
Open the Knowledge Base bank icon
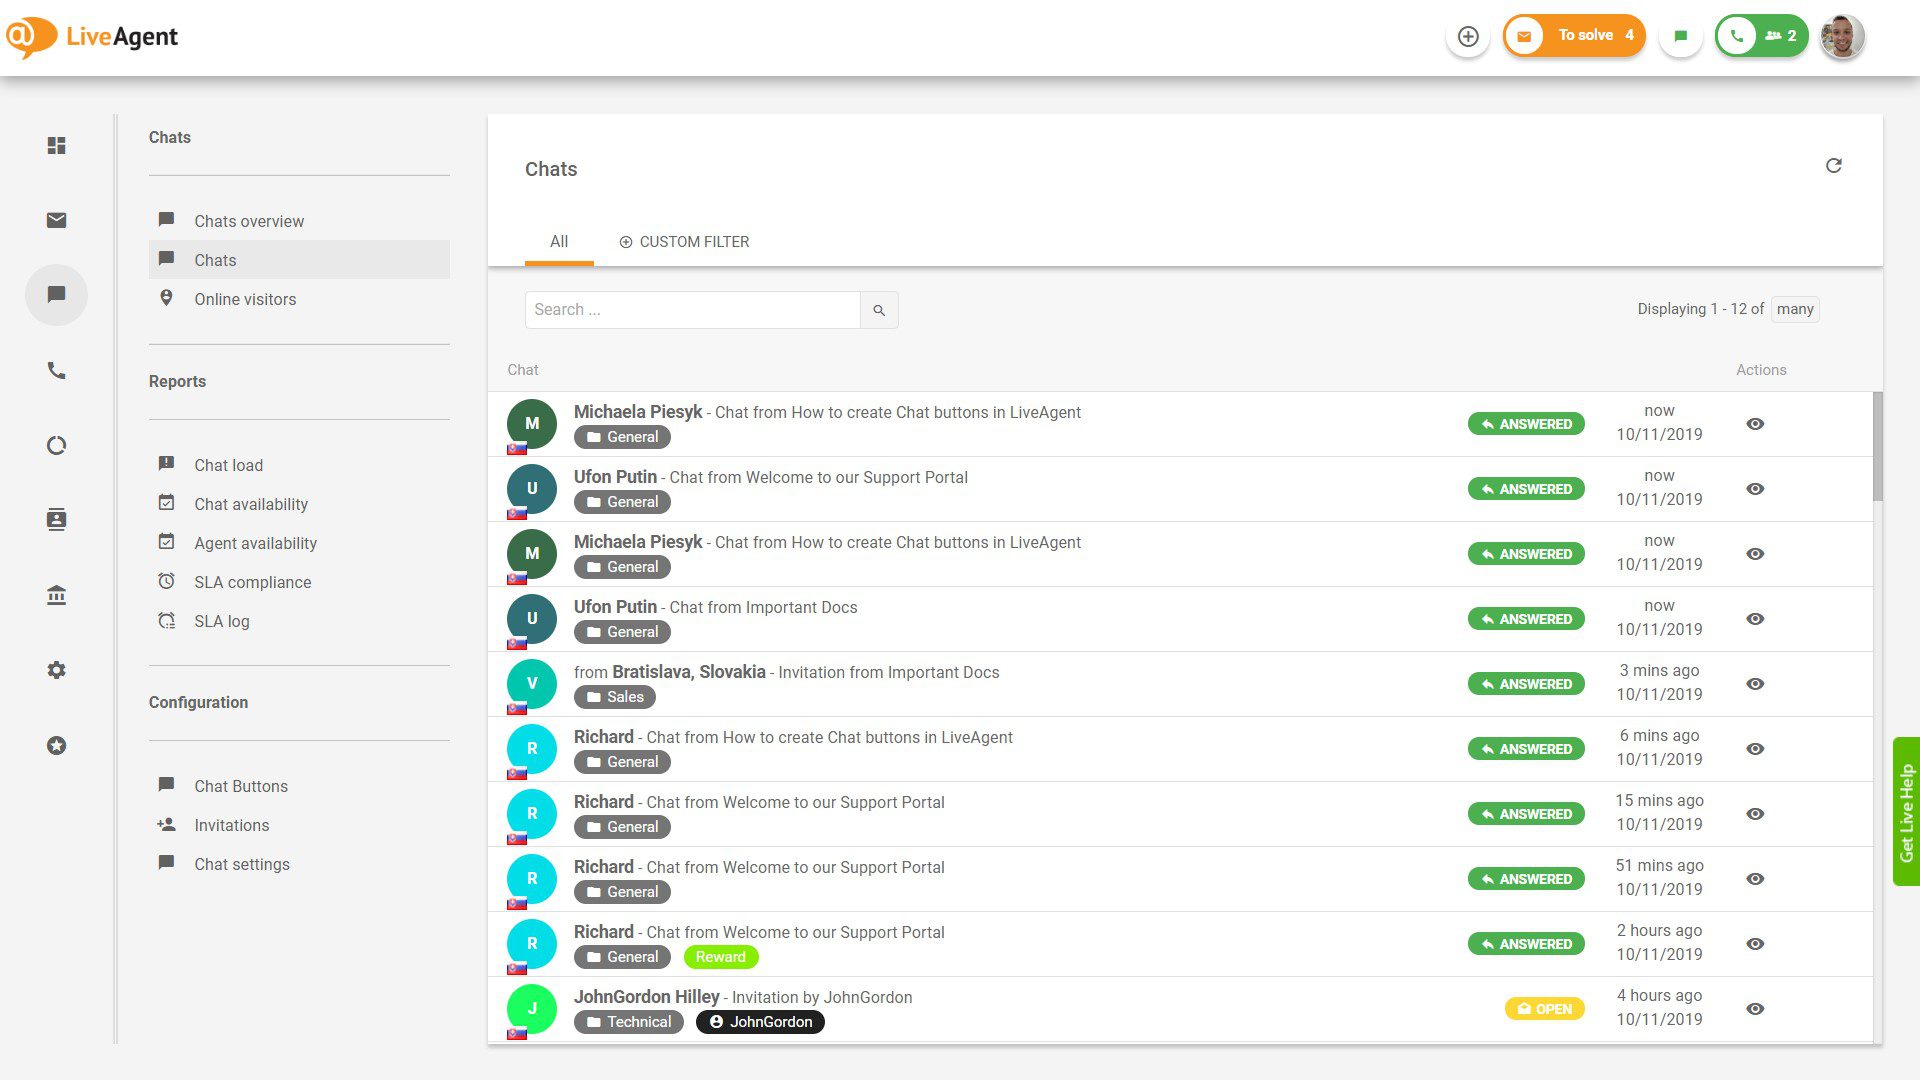point(56,594)
